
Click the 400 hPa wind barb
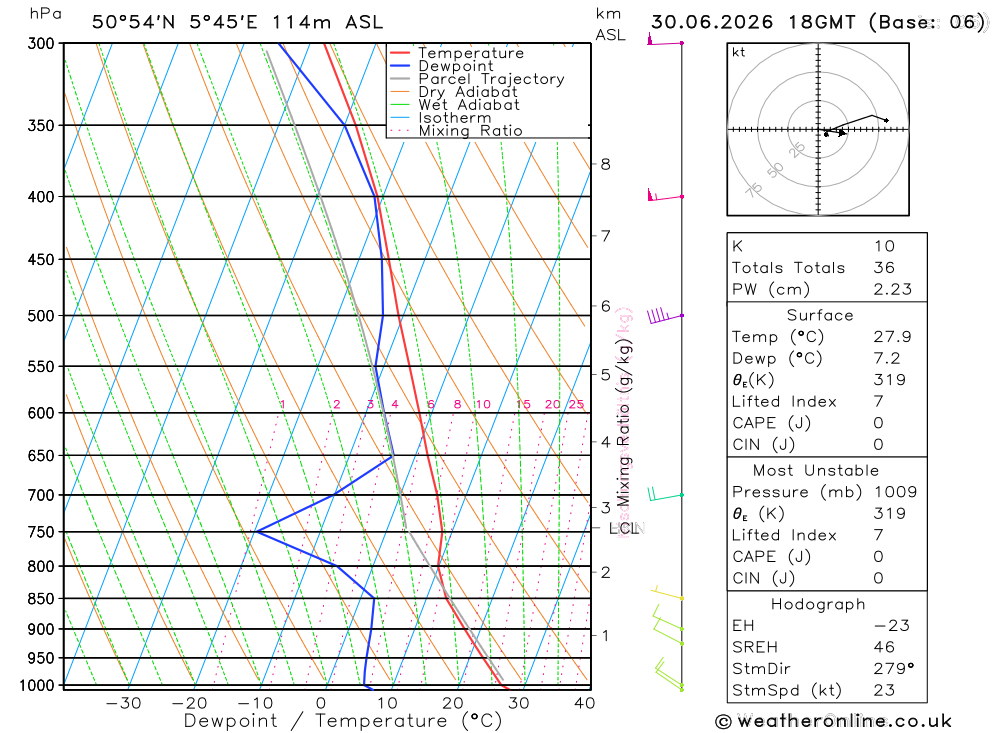(x=665, y=195)
